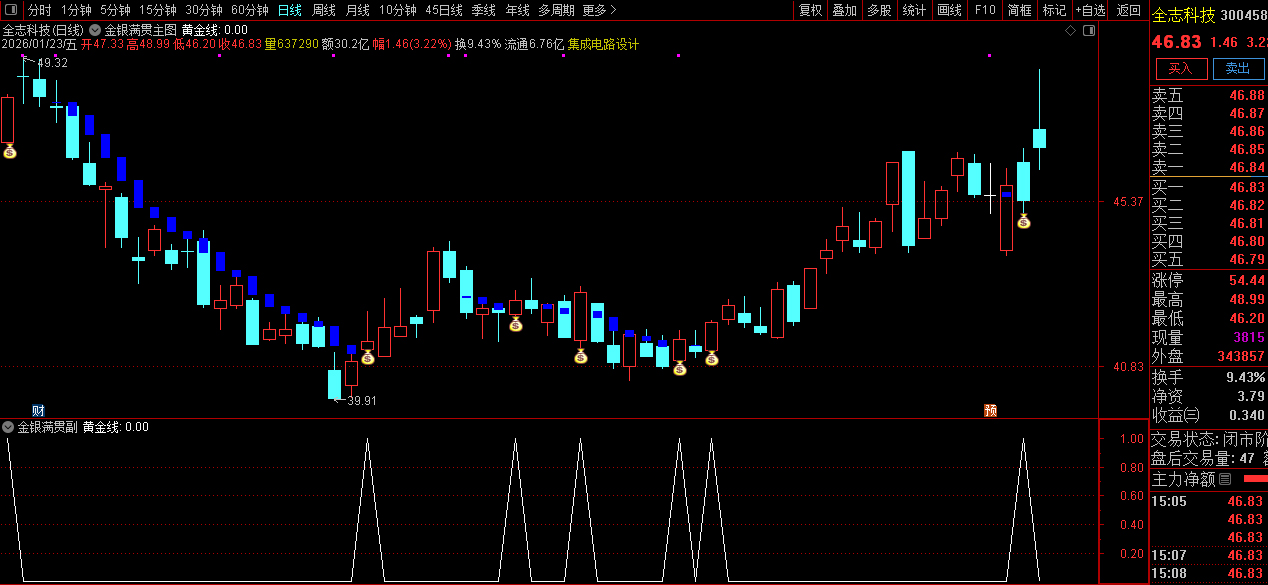1268x585 pixels.
Task: Switch to 年线 yearly chart
Action: click(x=517, y=10)
